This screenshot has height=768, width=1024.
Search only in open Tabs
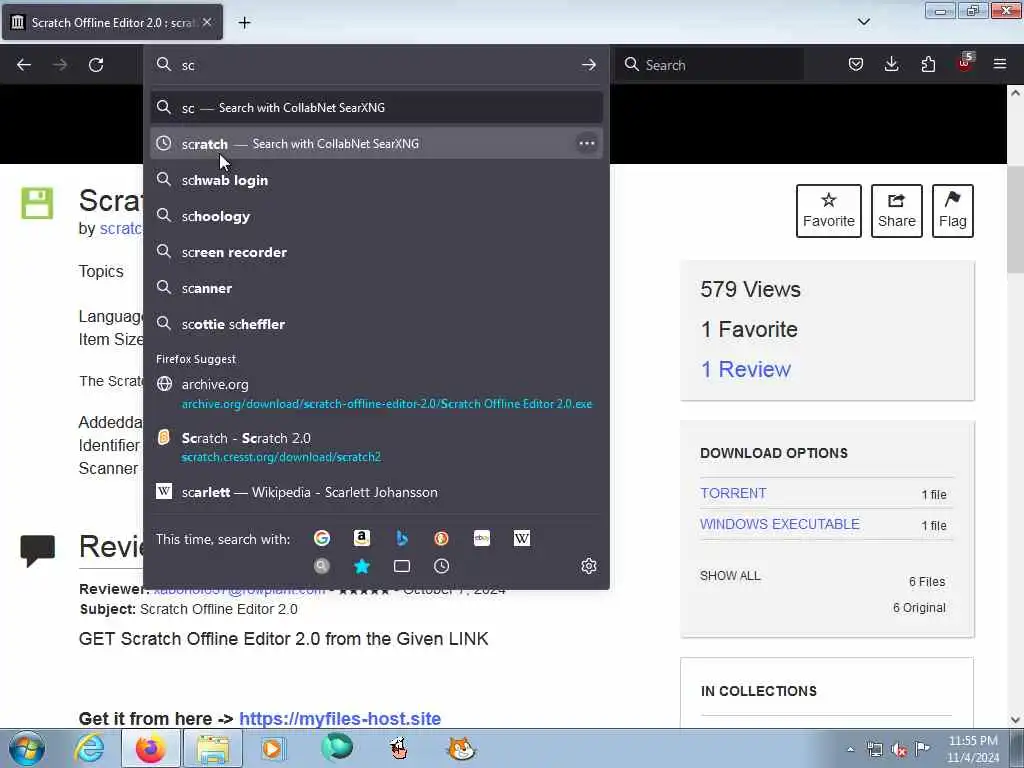pos(402,566)
